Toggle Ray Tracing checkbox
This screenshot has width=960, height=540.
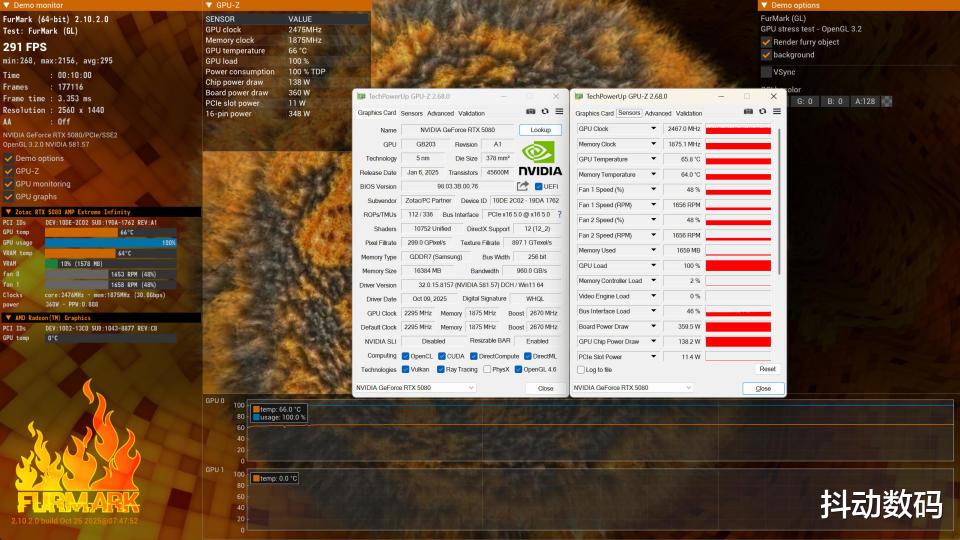point(440,369)
